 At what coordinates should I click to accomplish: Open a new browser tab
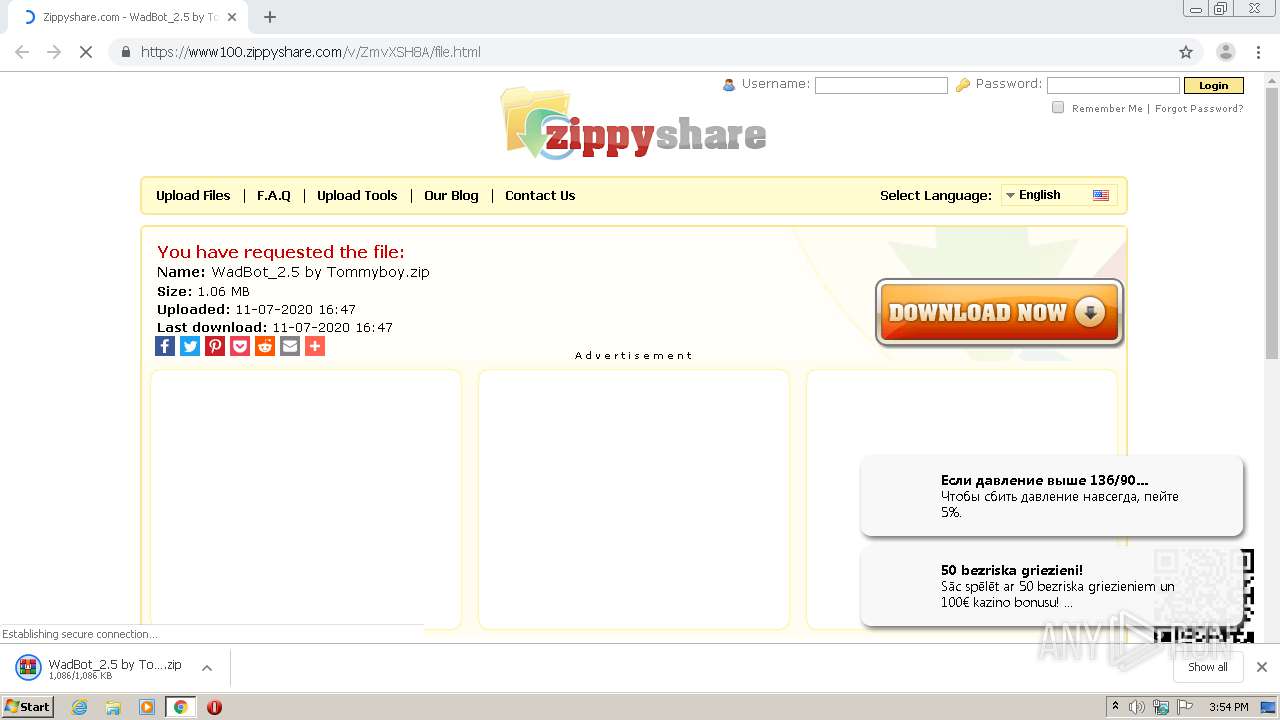pyautogui.click(x=270, y=17)
